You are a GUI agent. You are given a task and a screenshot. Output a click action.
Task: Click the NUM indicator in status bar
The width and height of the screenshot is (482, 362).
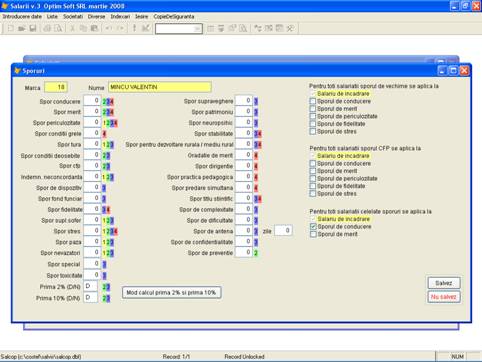[x=457, y=357]
